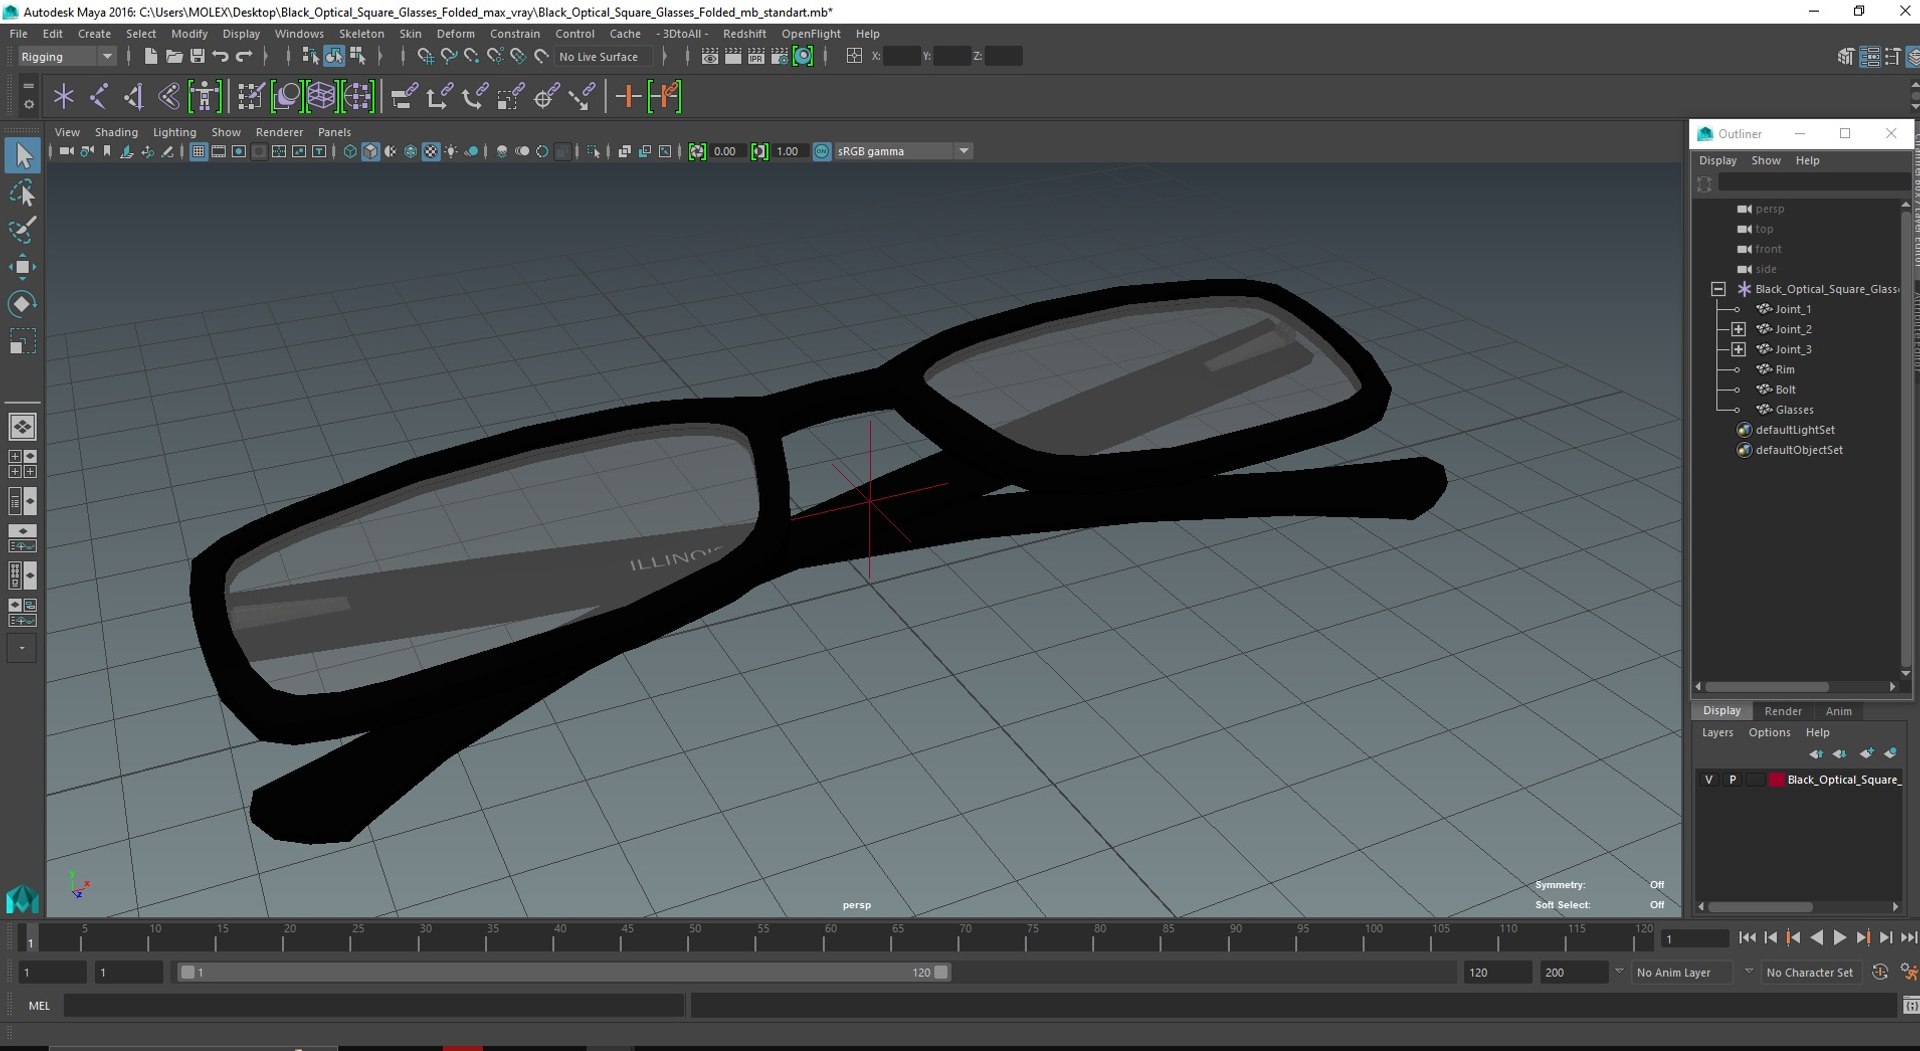Image resolution: width=1920 pixels, height=1051 pixels.
Task: Switch to the Anim layer tab
Action: click(1838, 711)
